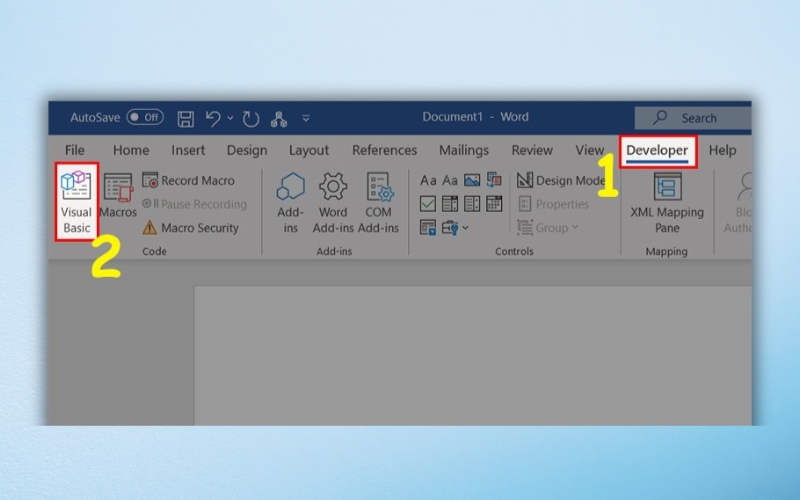Expand the Undo history dropdown
The width and height of the screenshot is (800, 500).
pyautogui.click(x=231, y=118)
